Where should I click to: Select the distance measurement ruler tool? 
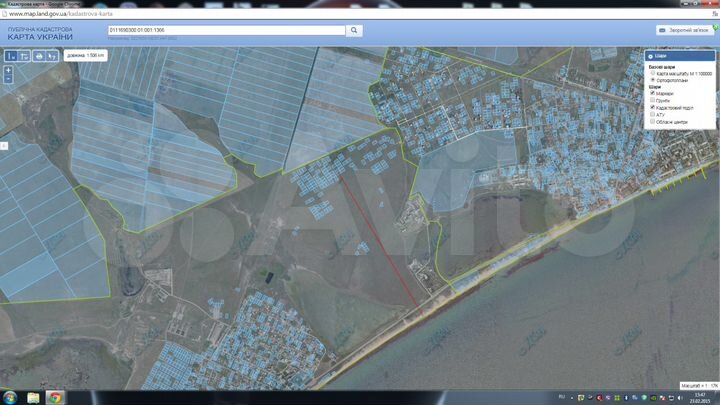11,56
